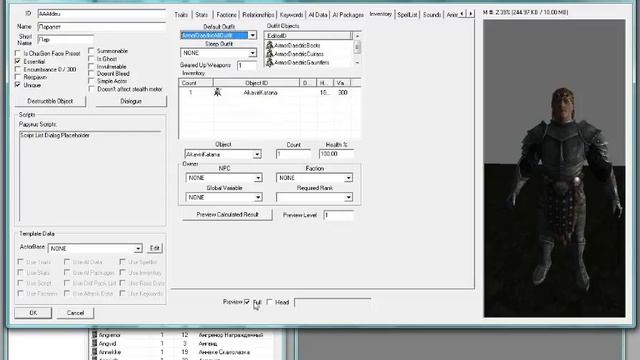Toggle the Encumbrance checkbox
This screenshot has width=640, height=360.
pyautogui.click(x=18, y=69)
